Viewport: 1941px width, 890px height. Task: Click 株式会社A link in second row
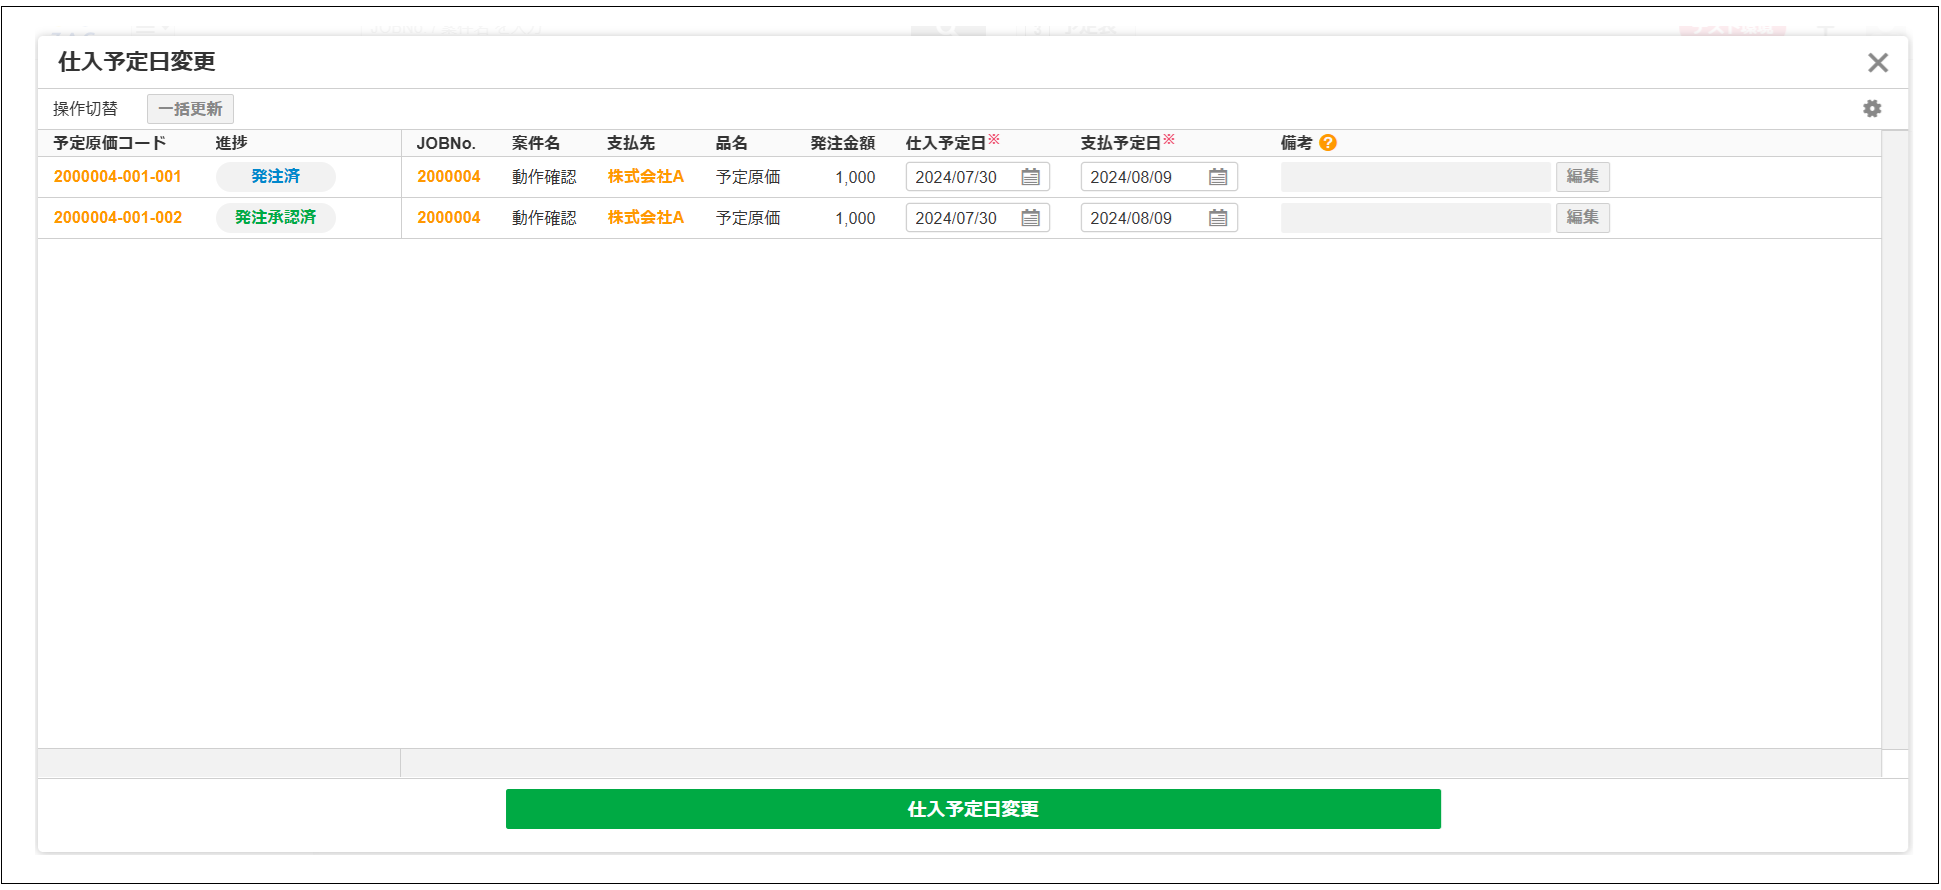coord(645,218)
